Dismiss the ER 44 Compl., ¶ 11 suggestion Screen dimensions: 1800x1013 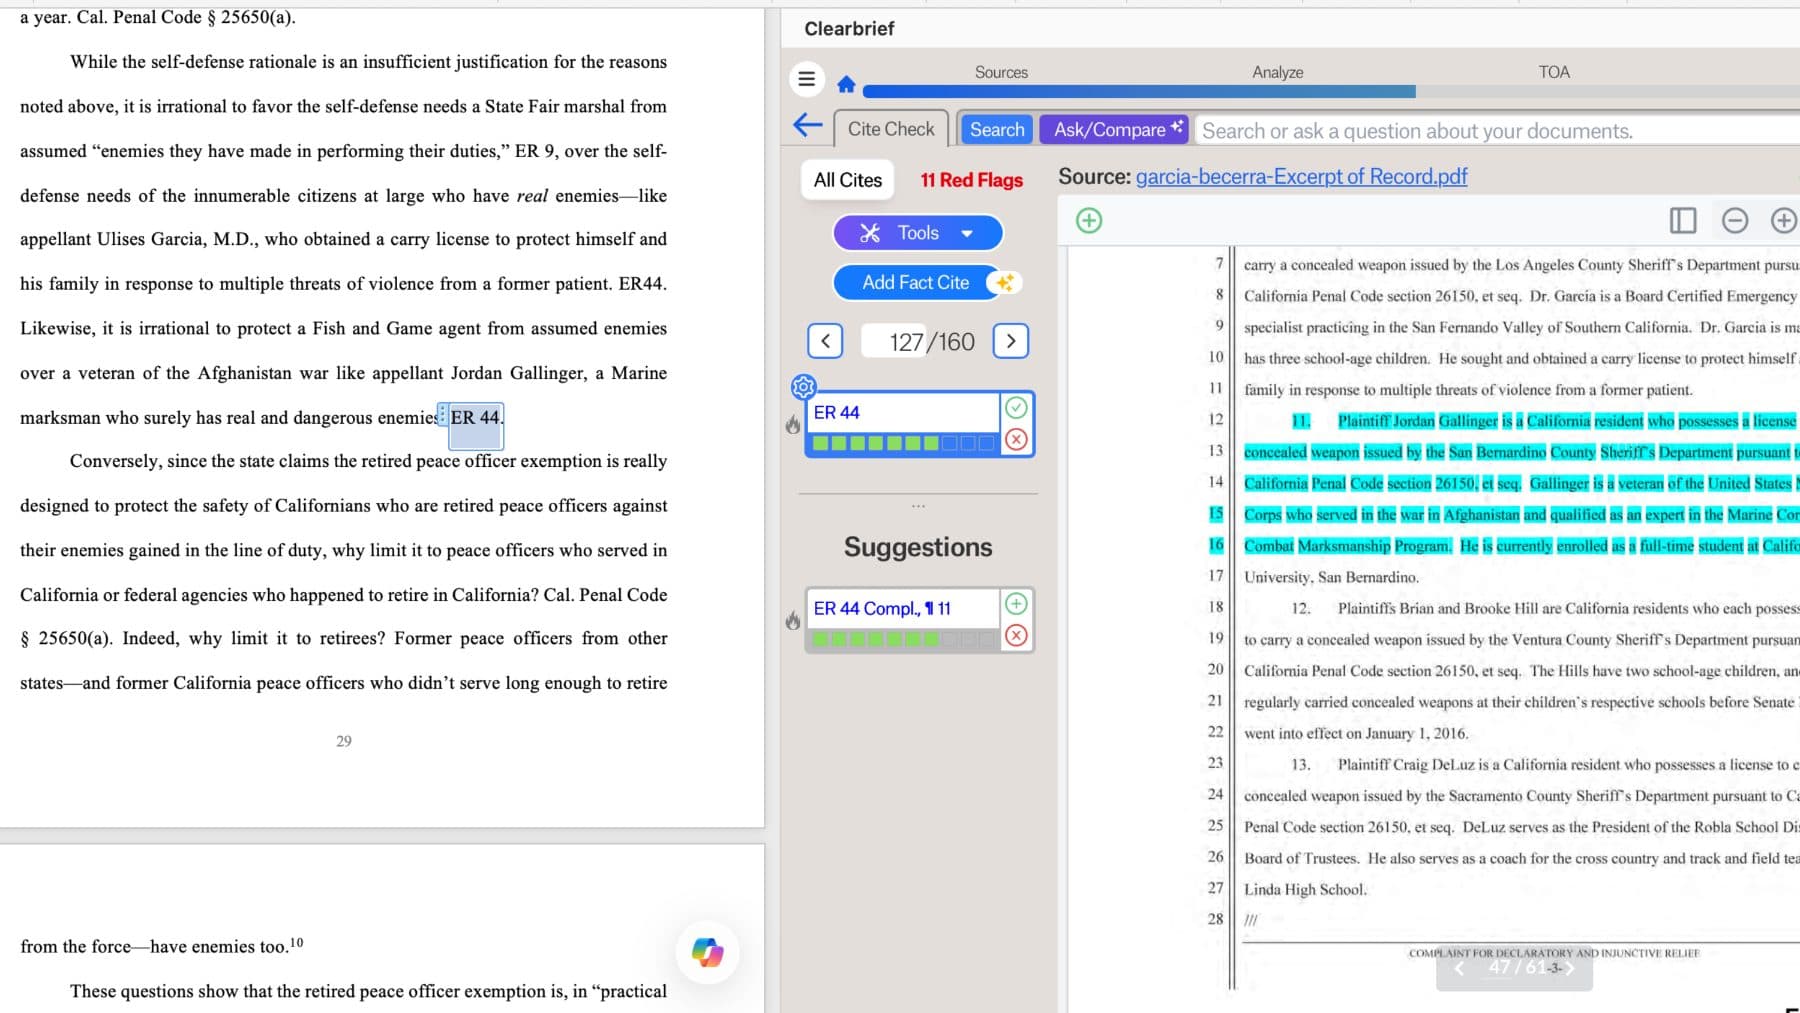(1016, 635)
